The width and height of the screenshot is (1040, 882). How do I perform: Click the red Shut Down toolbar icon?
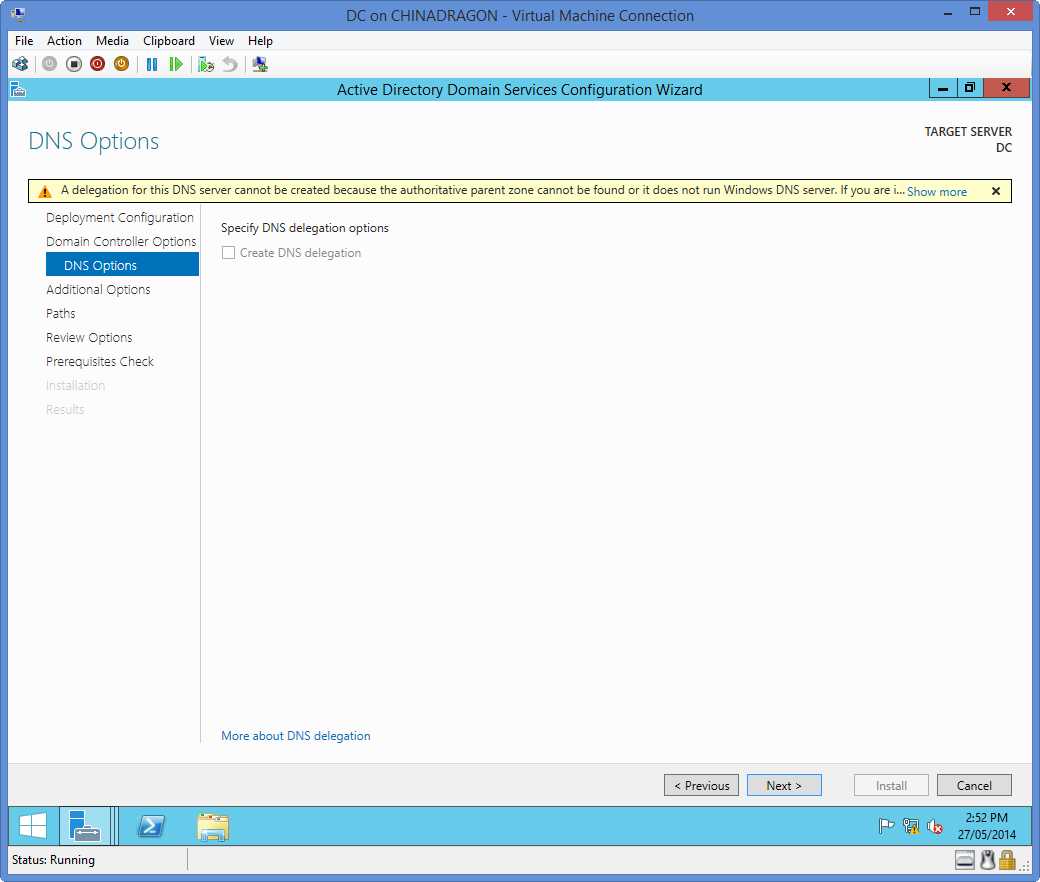tap(98, 64)
